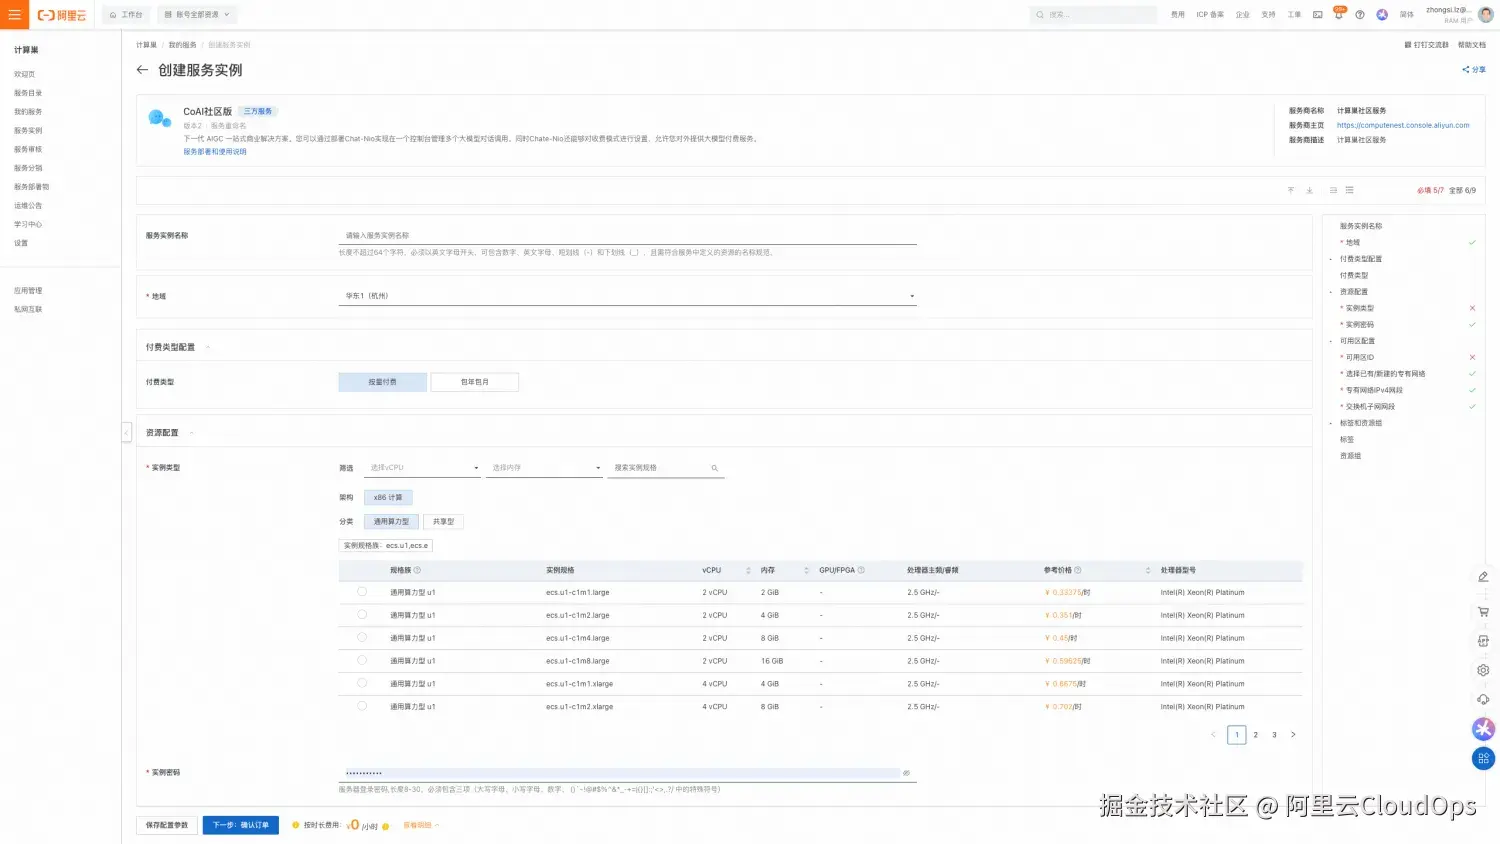The width and height of the screenshot is (1500, 844).
Task: Open the 地域 region dropdown
Action: click(628, 296)
